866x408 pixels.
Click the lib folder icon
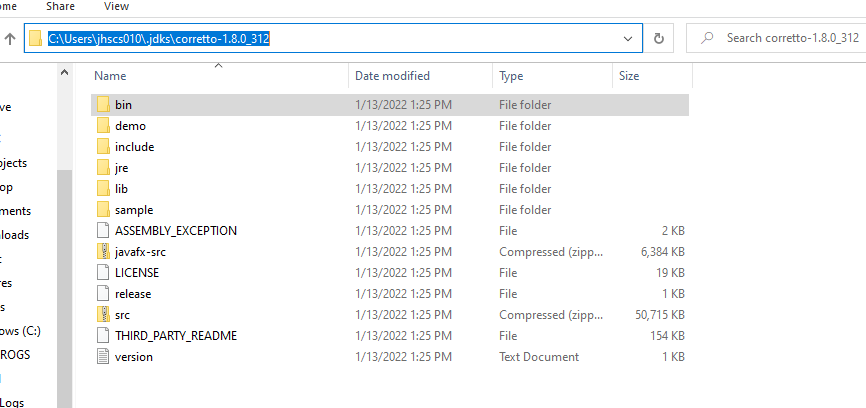pyautogui.click(x=103, y=188)
